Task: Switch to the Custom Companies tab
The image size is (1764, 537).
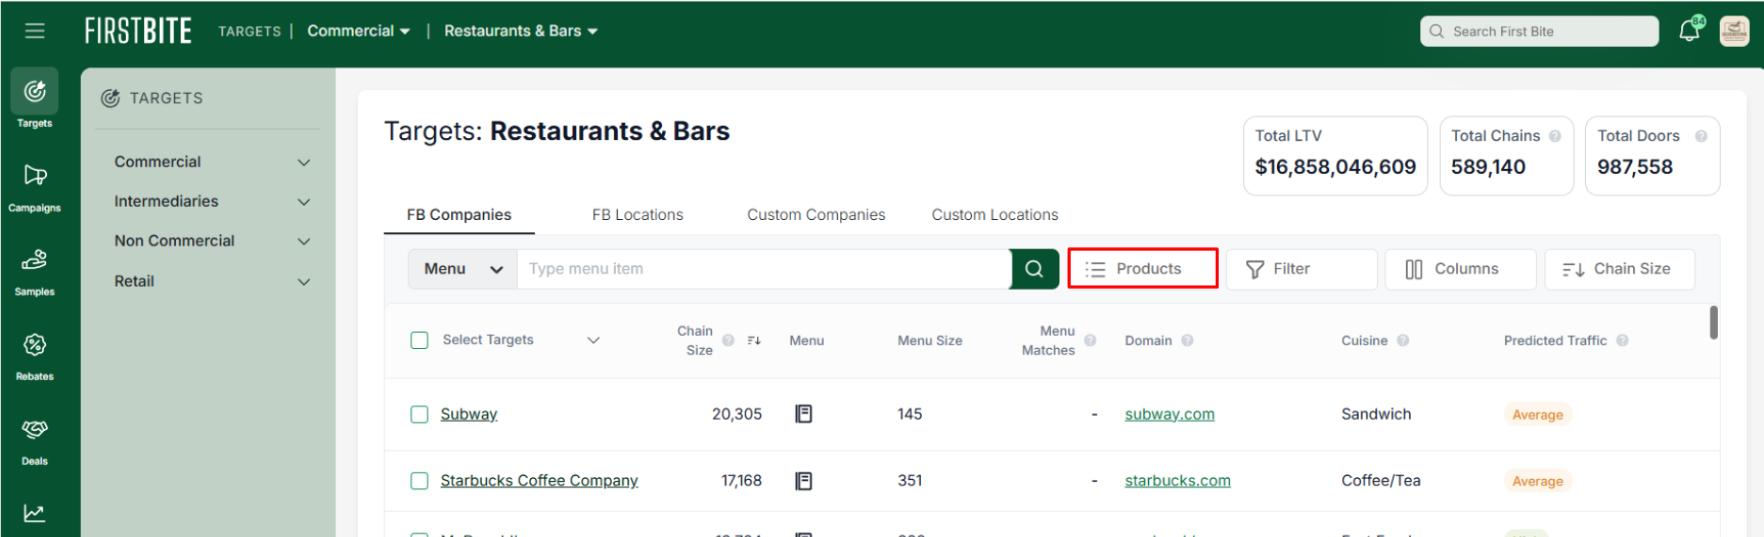Action: click(816, 215)
